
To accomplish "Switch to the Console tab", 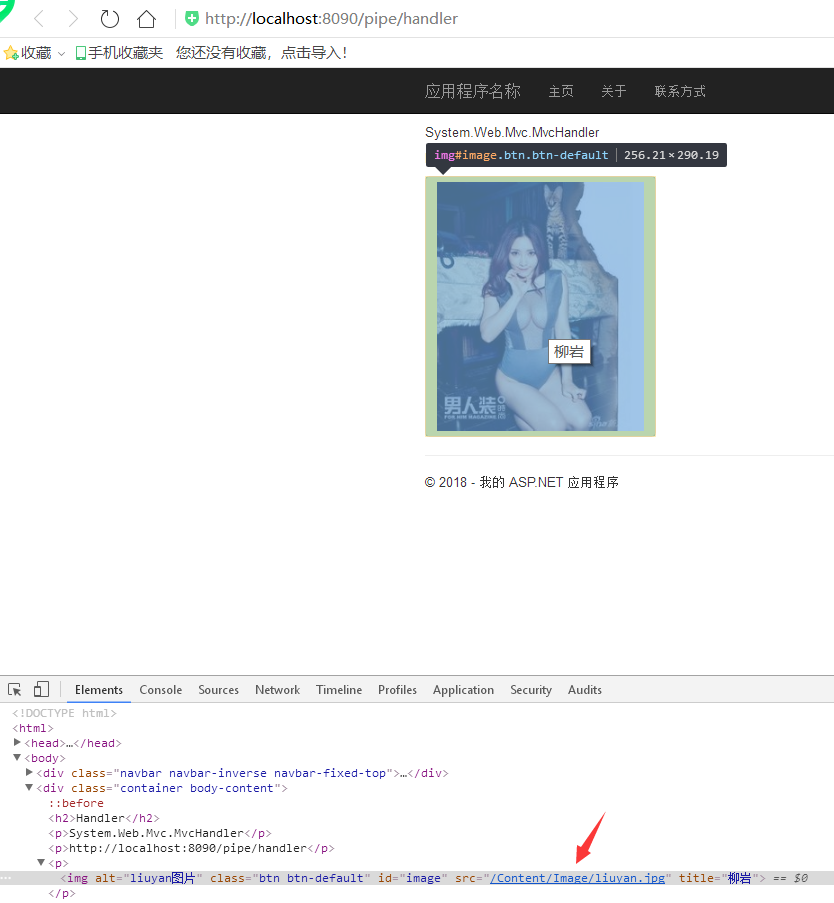I will point(161,690).
